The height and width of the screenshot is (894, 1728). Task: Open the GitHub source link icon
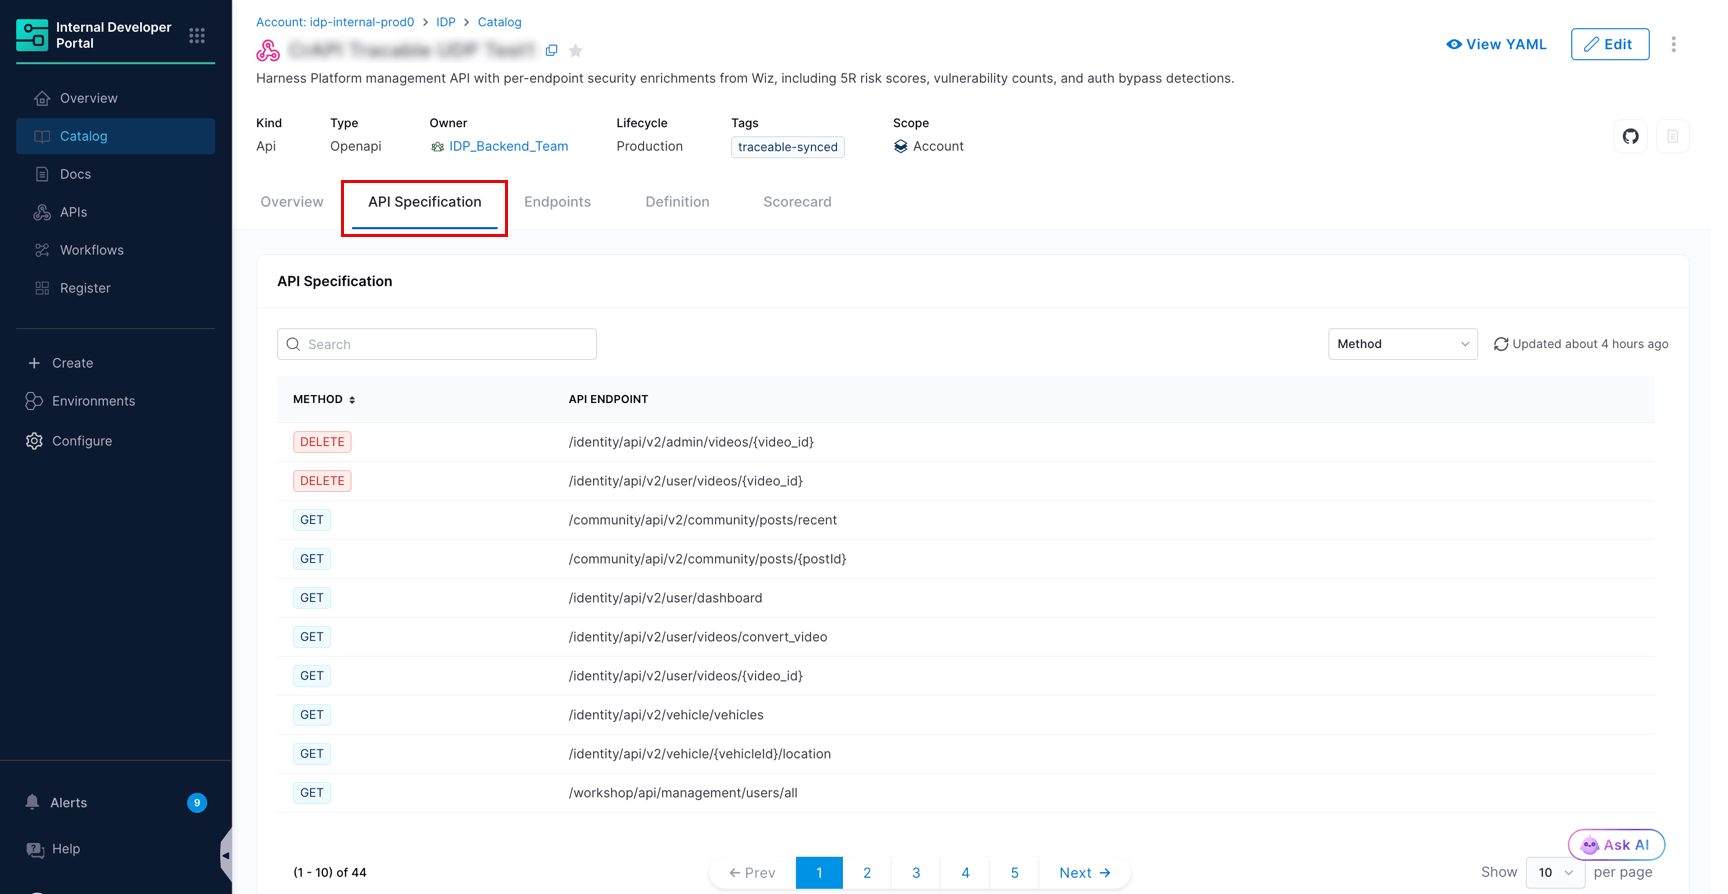1631,137
